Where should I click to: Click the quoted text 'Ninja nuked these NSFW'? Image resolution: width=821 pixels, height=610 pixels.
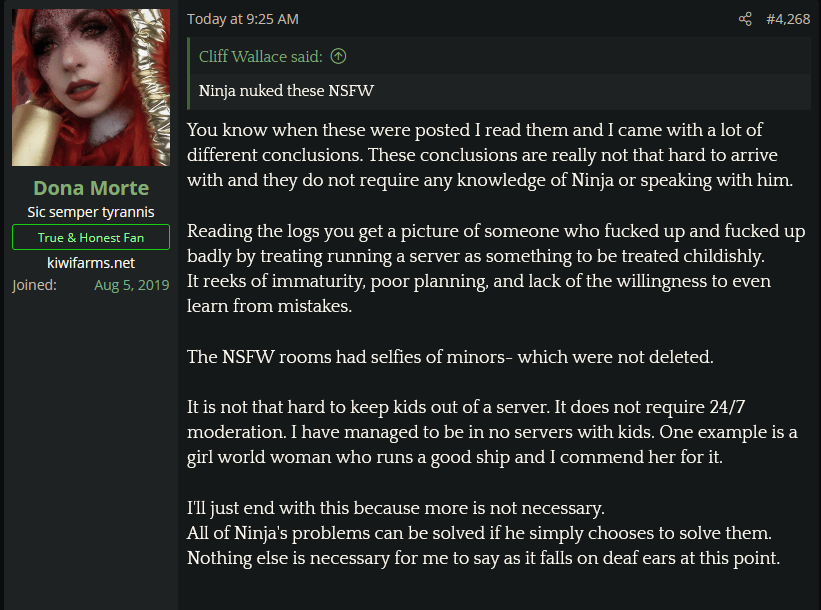tap(286, 91)
